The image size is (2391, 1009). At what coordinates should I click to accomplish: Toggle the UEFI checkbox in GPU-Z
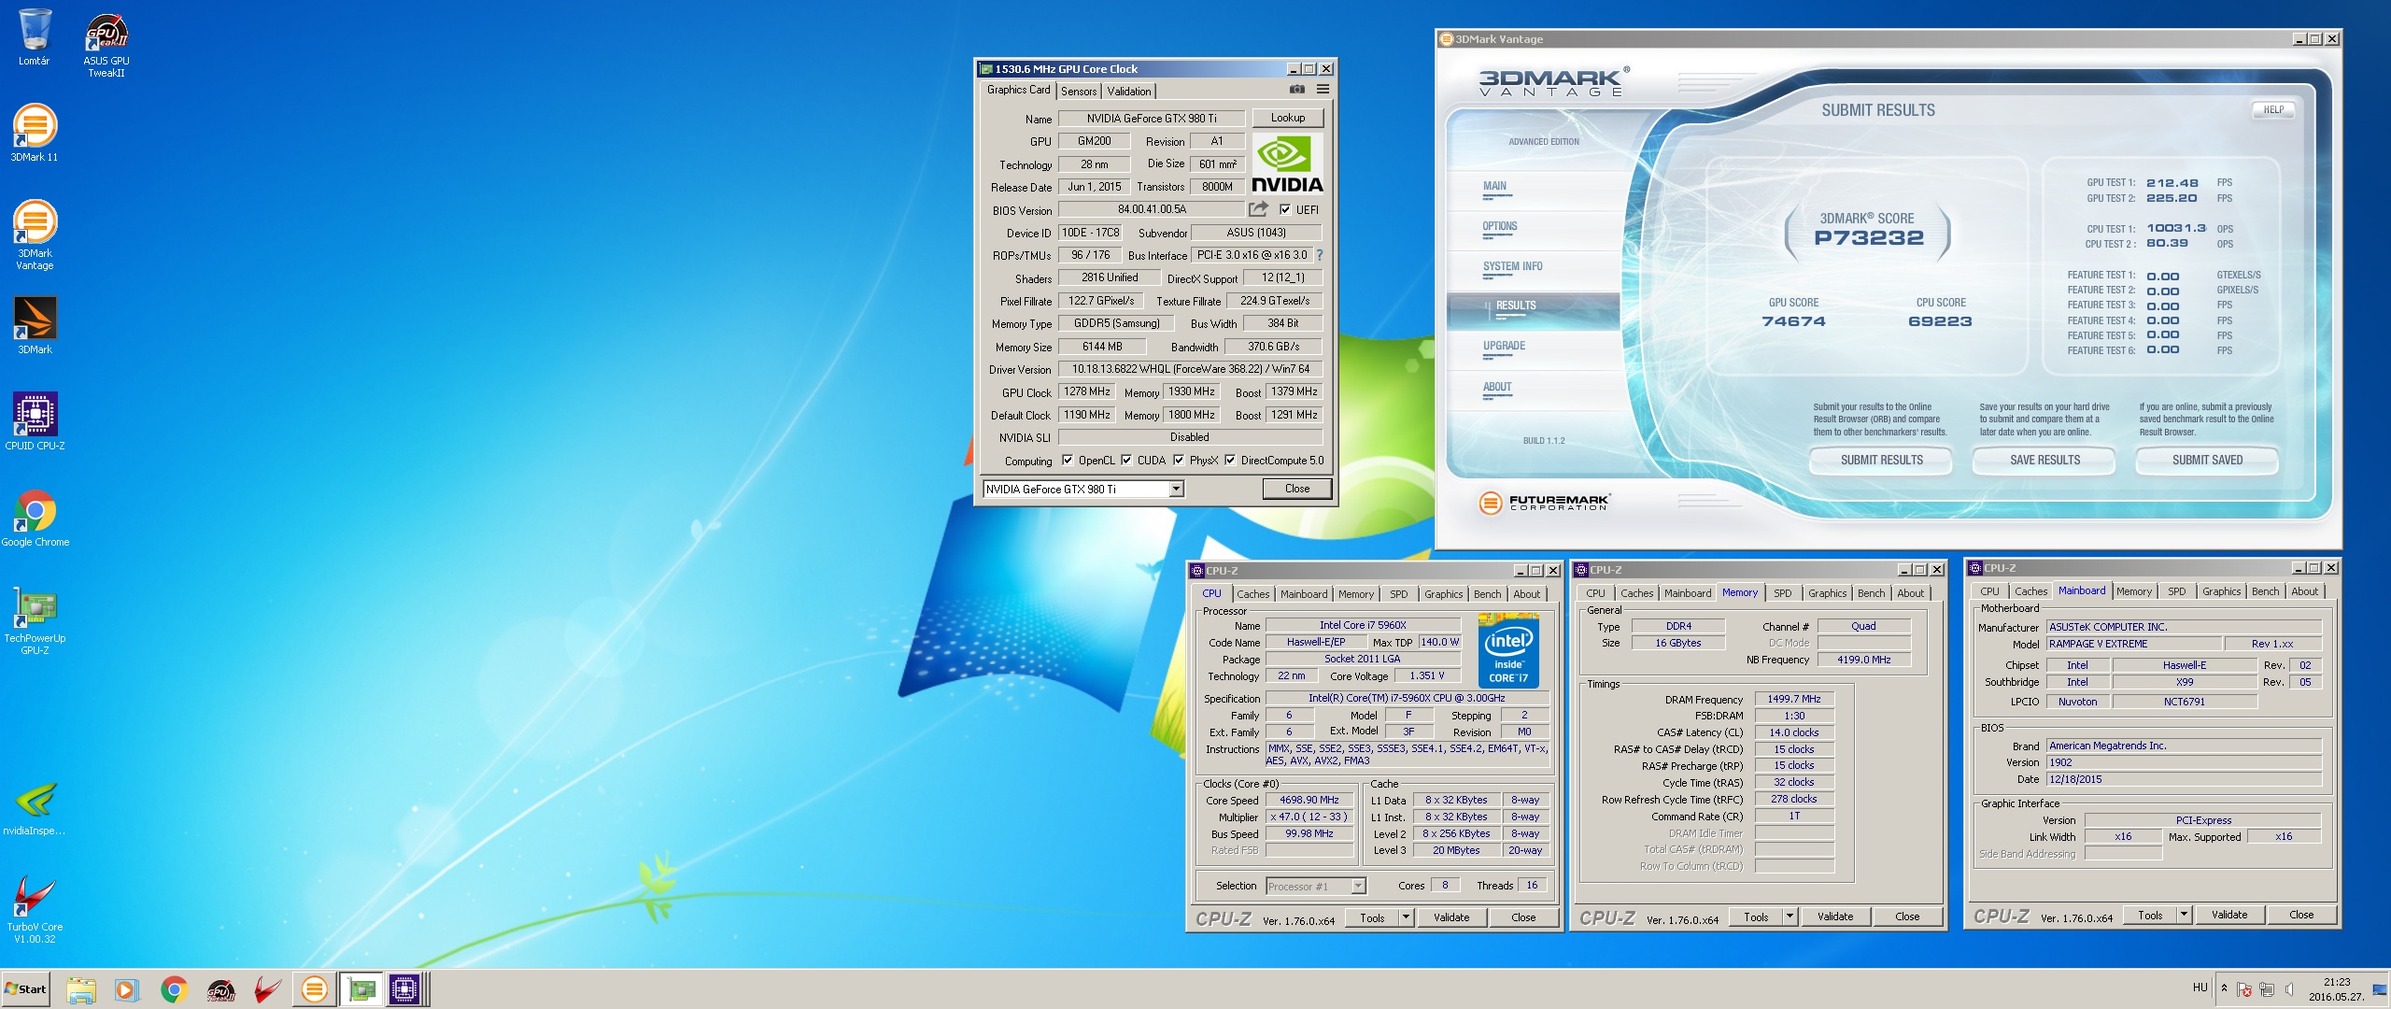click(x=1285, y=210)
